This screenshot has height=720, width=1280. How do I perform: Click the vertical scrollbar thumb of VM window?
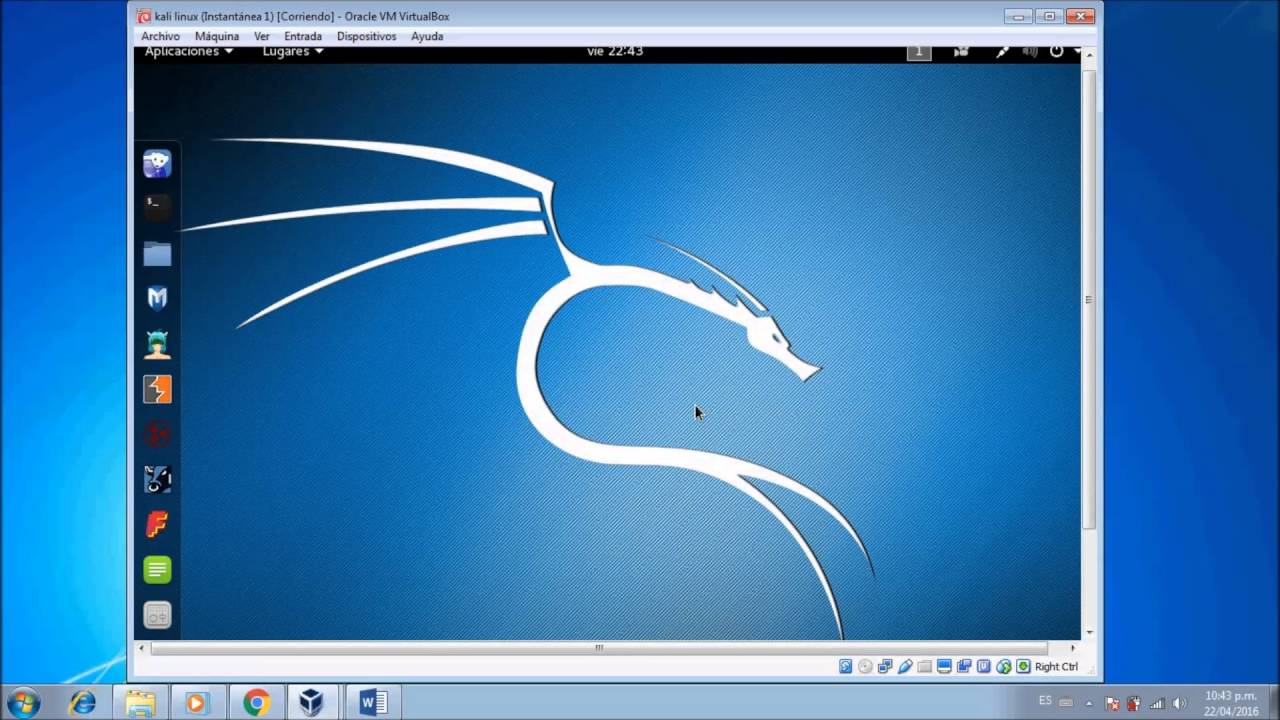click(x=1090, y=299)
